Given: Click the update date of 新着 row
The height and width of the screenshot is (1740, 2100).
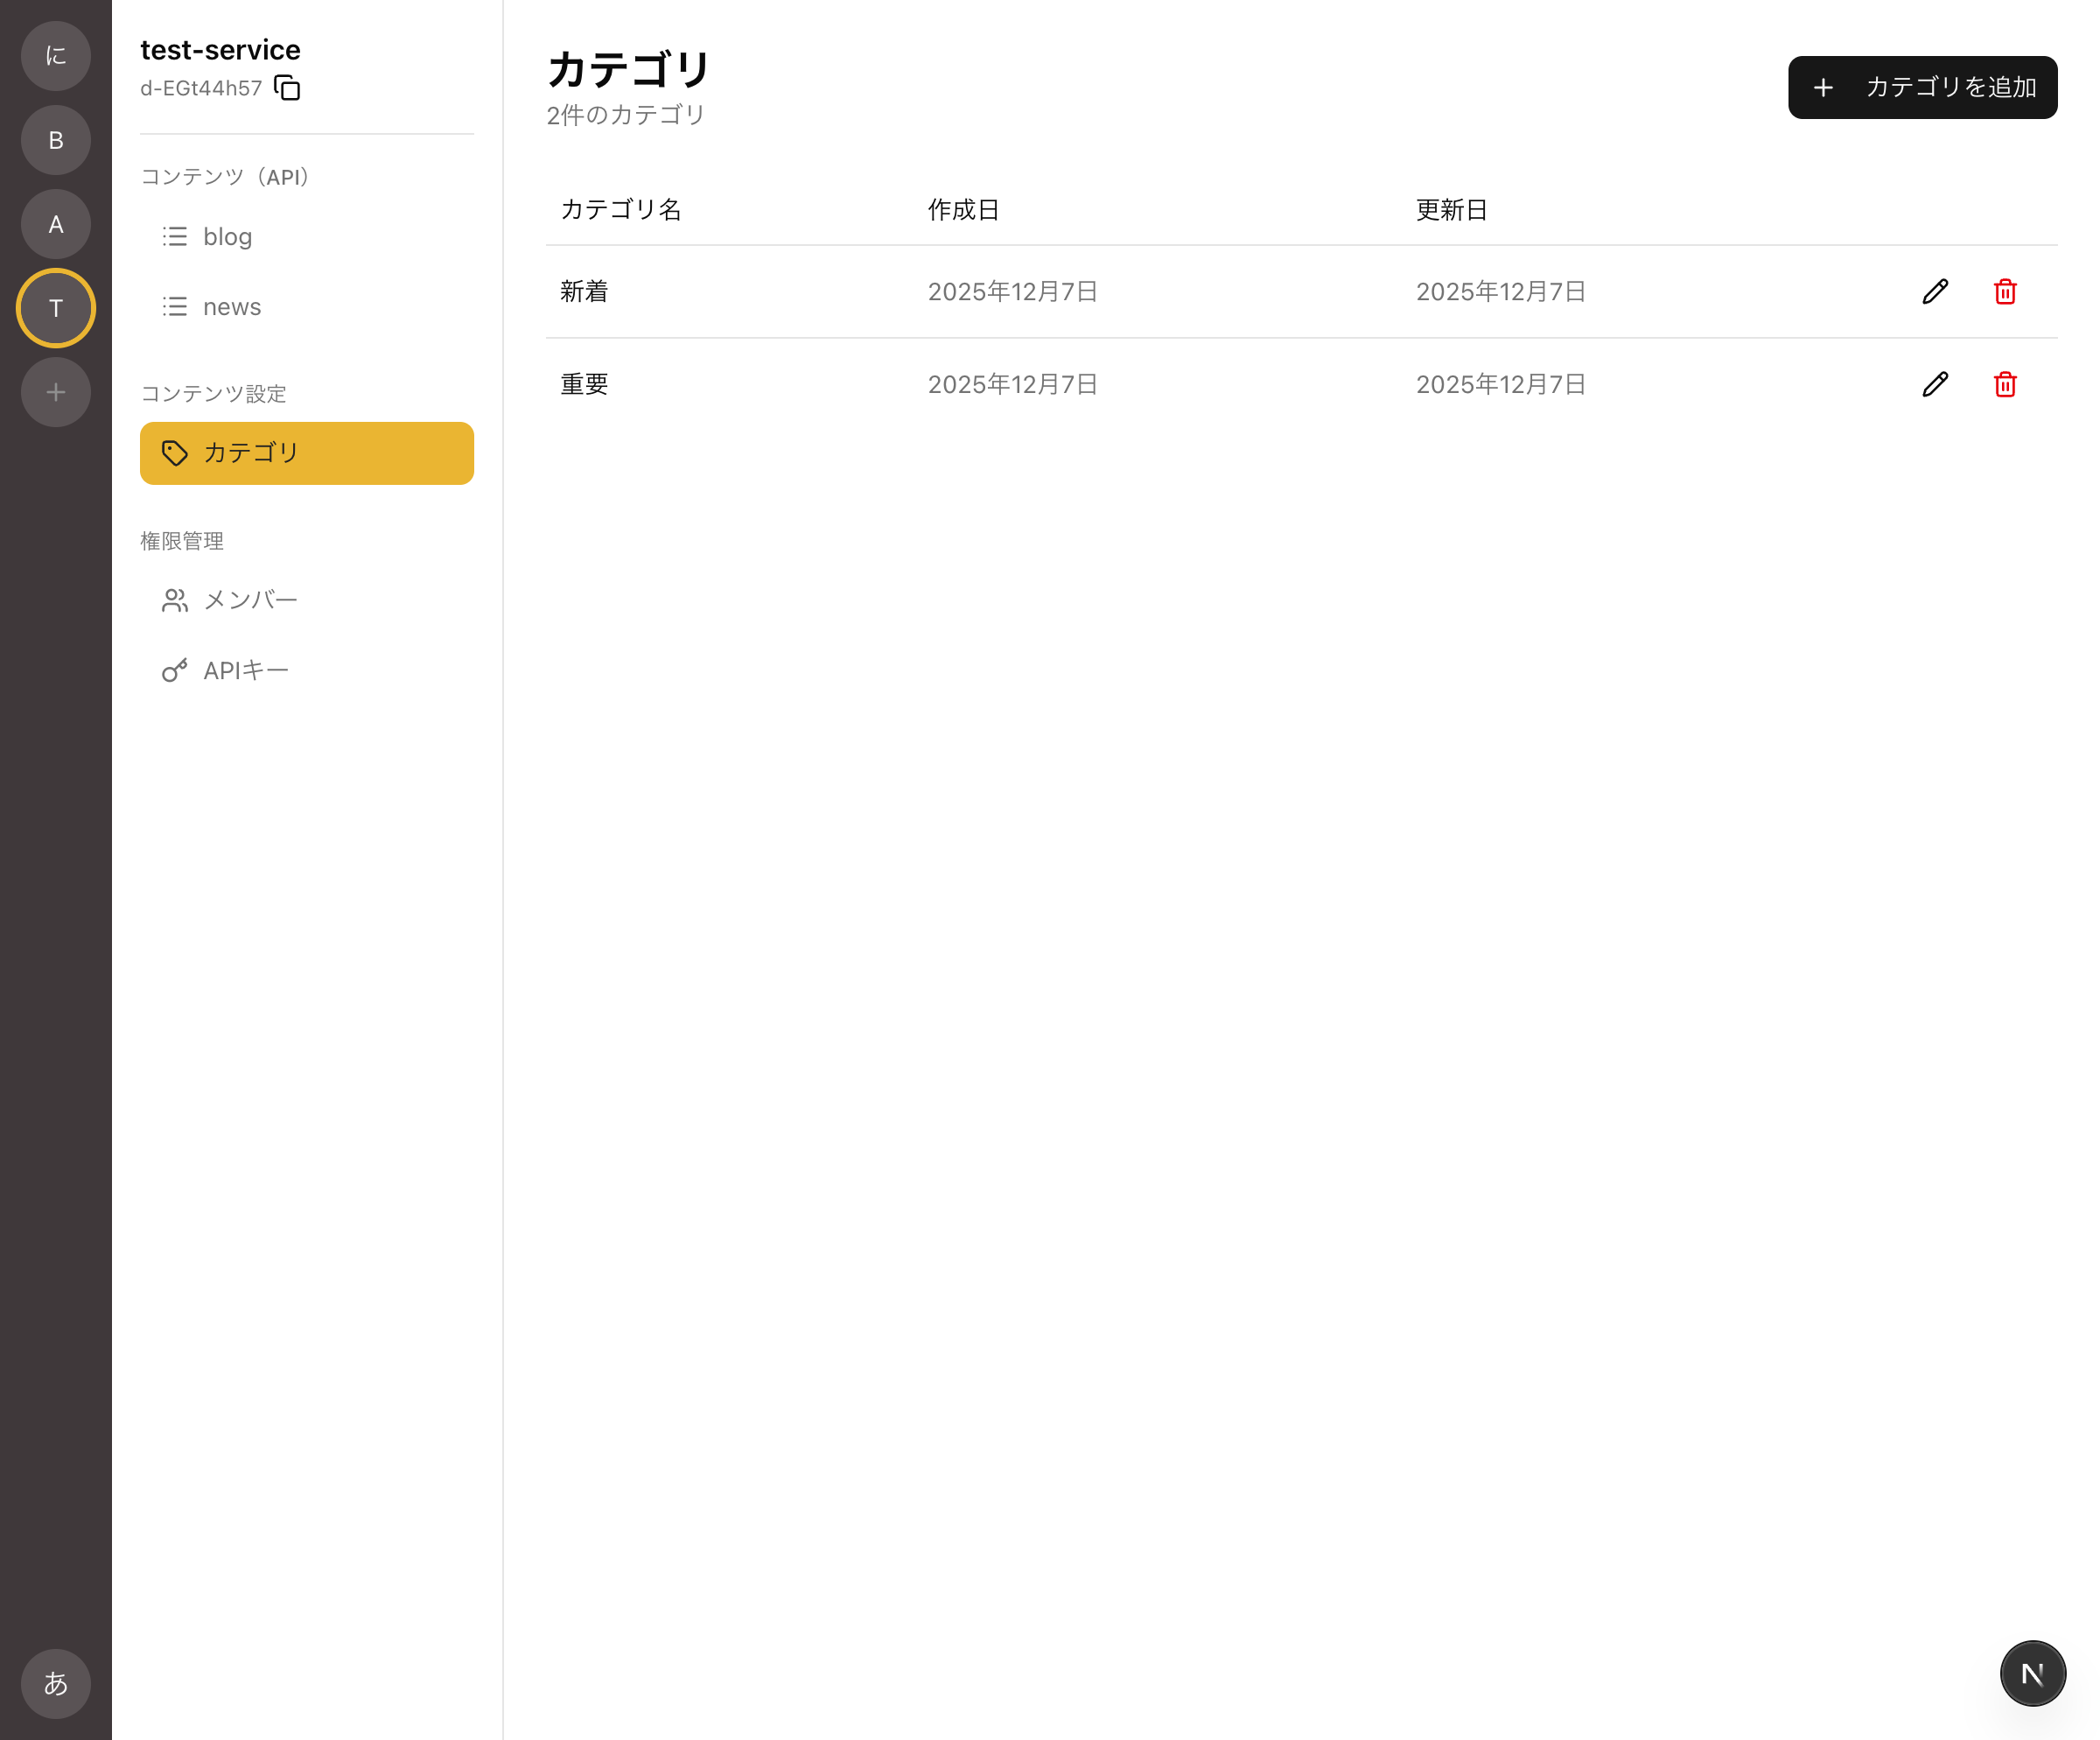Looking at the screenshot, I should tap(1500, 291).
